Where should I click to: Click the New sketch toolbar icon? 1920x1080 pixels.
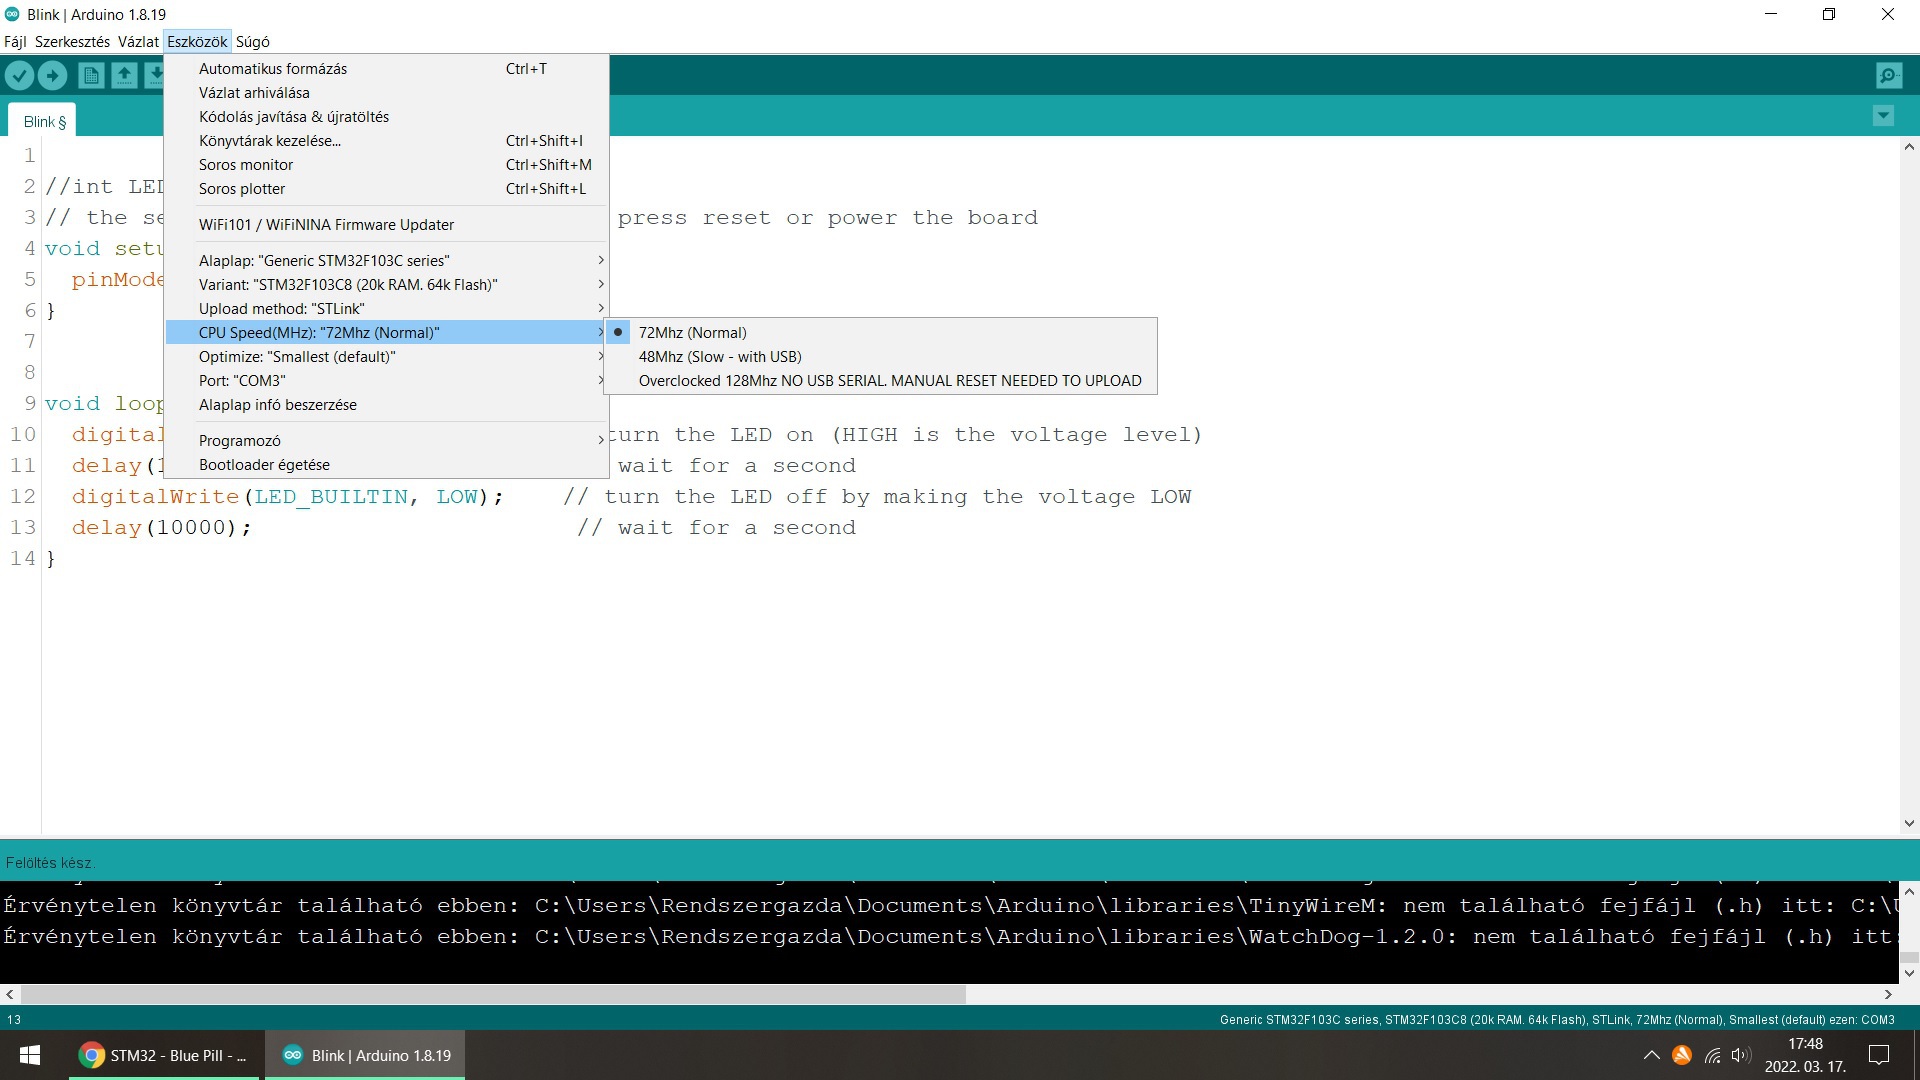[91, 76]
